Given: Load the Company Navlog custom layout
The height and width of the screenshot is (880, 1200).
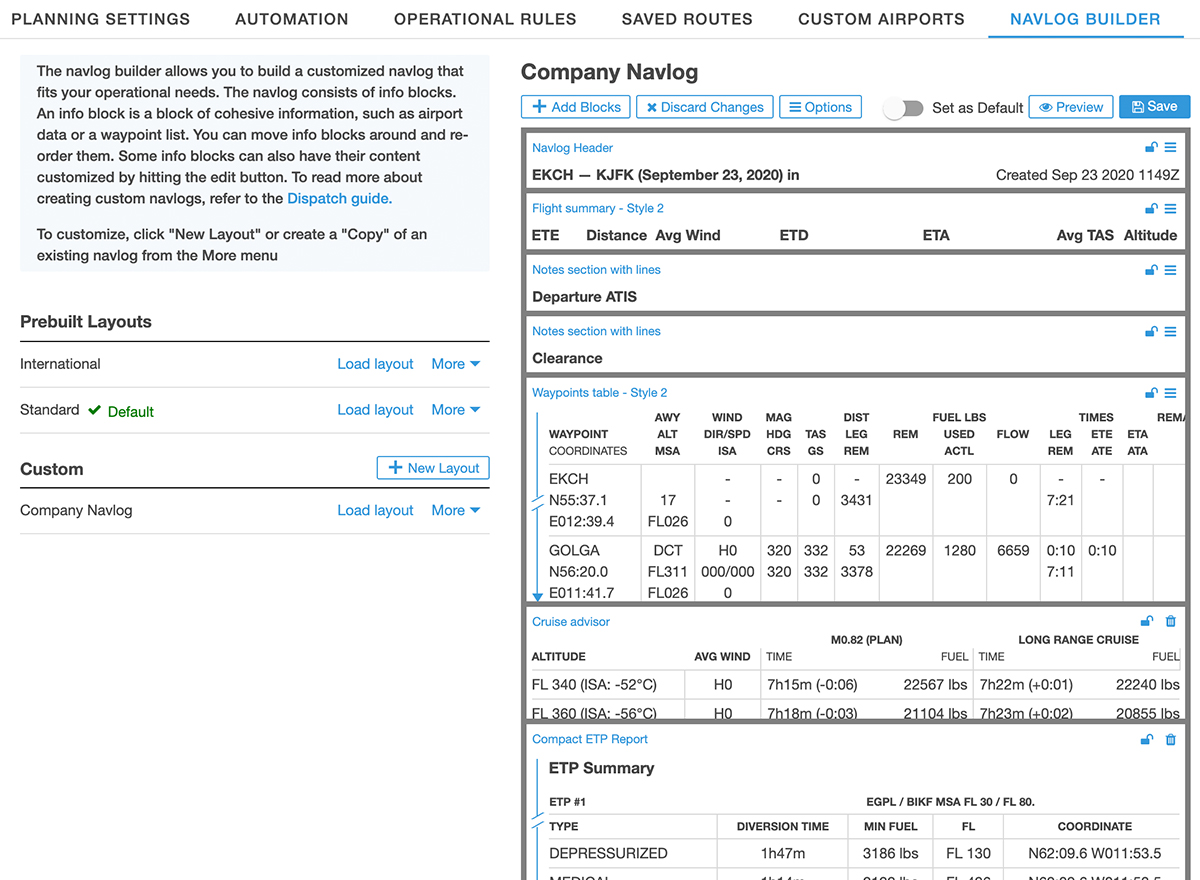Looking at the screenshot, I should 375,510.
